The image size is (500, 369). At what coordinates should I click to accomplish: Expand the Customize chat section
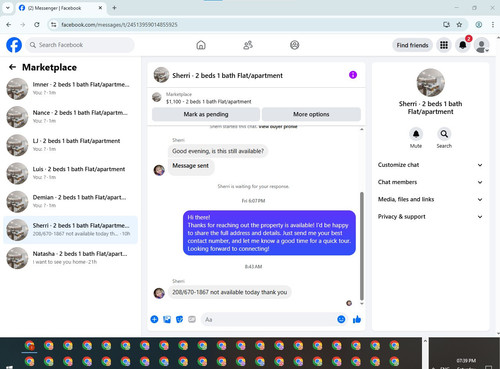click(x=430, y=165)
